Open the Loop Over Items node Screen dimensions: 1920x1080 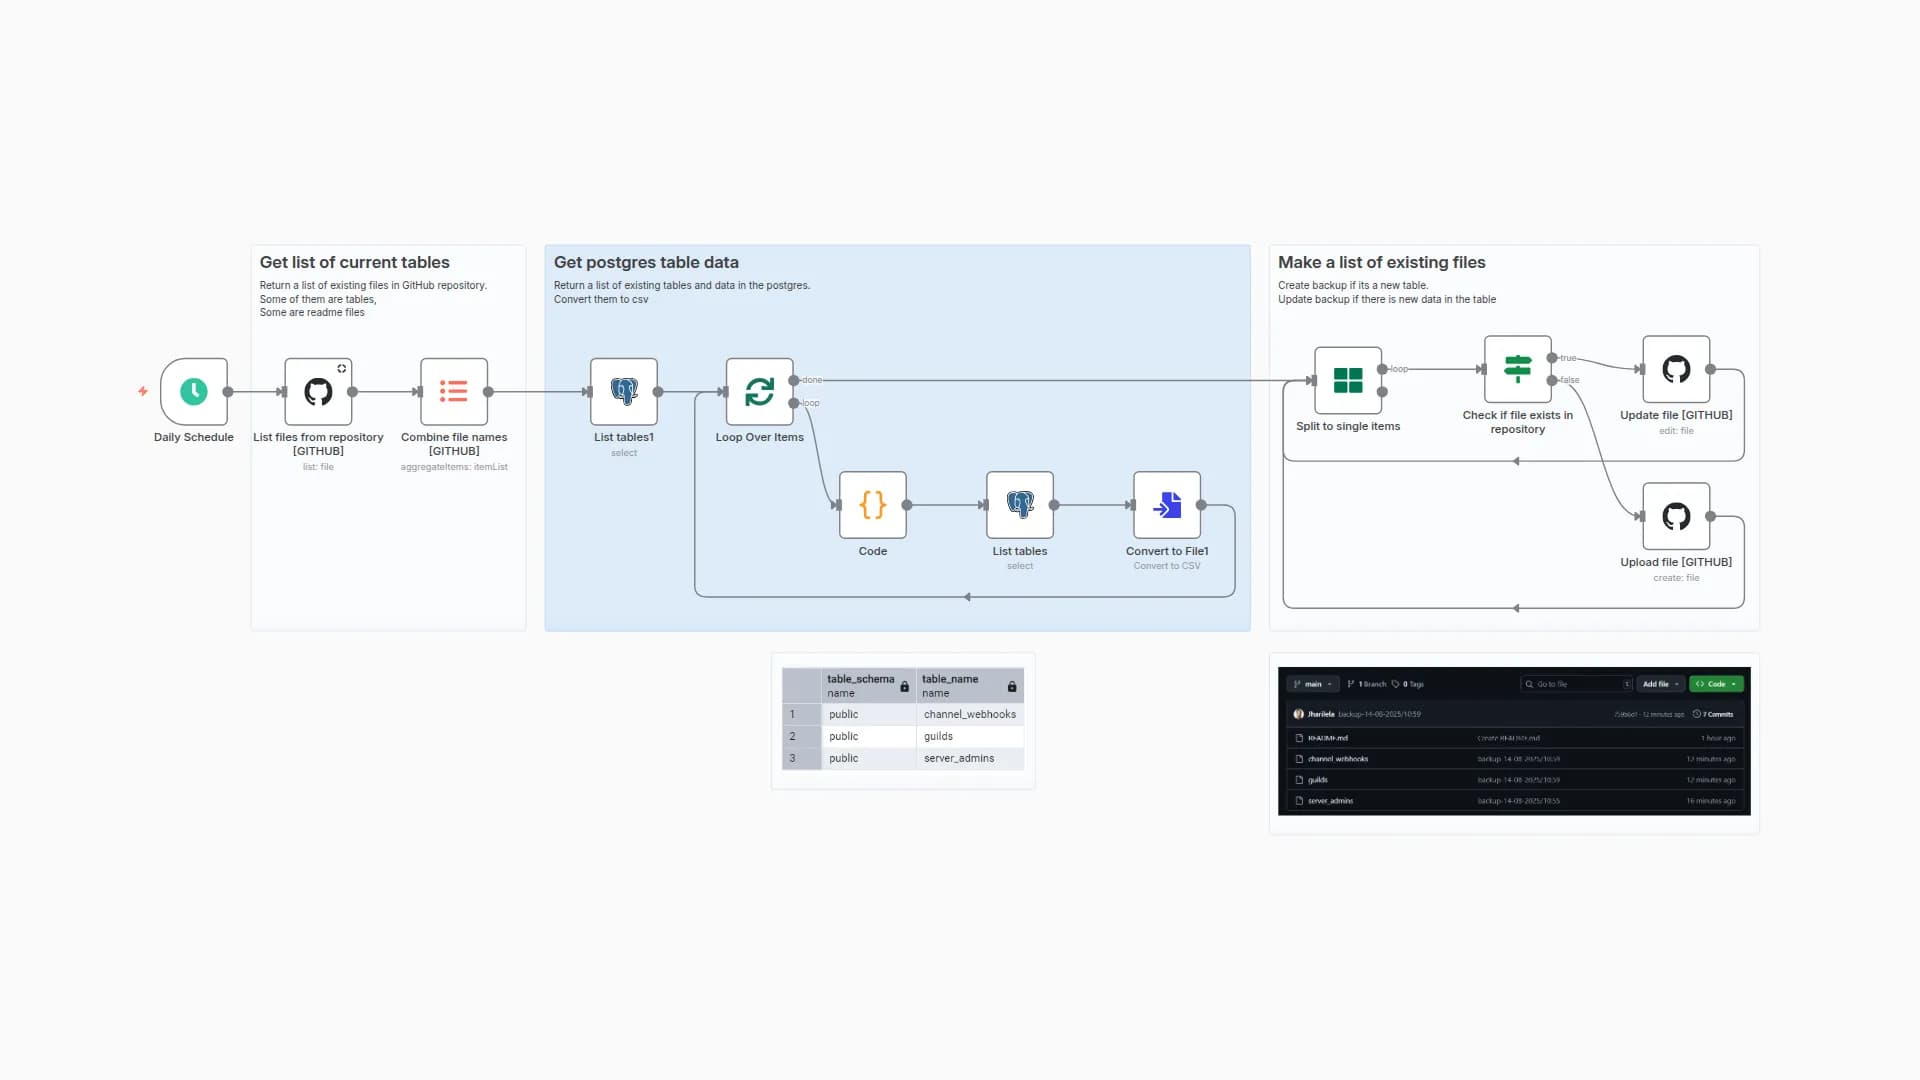coord(759,392)
